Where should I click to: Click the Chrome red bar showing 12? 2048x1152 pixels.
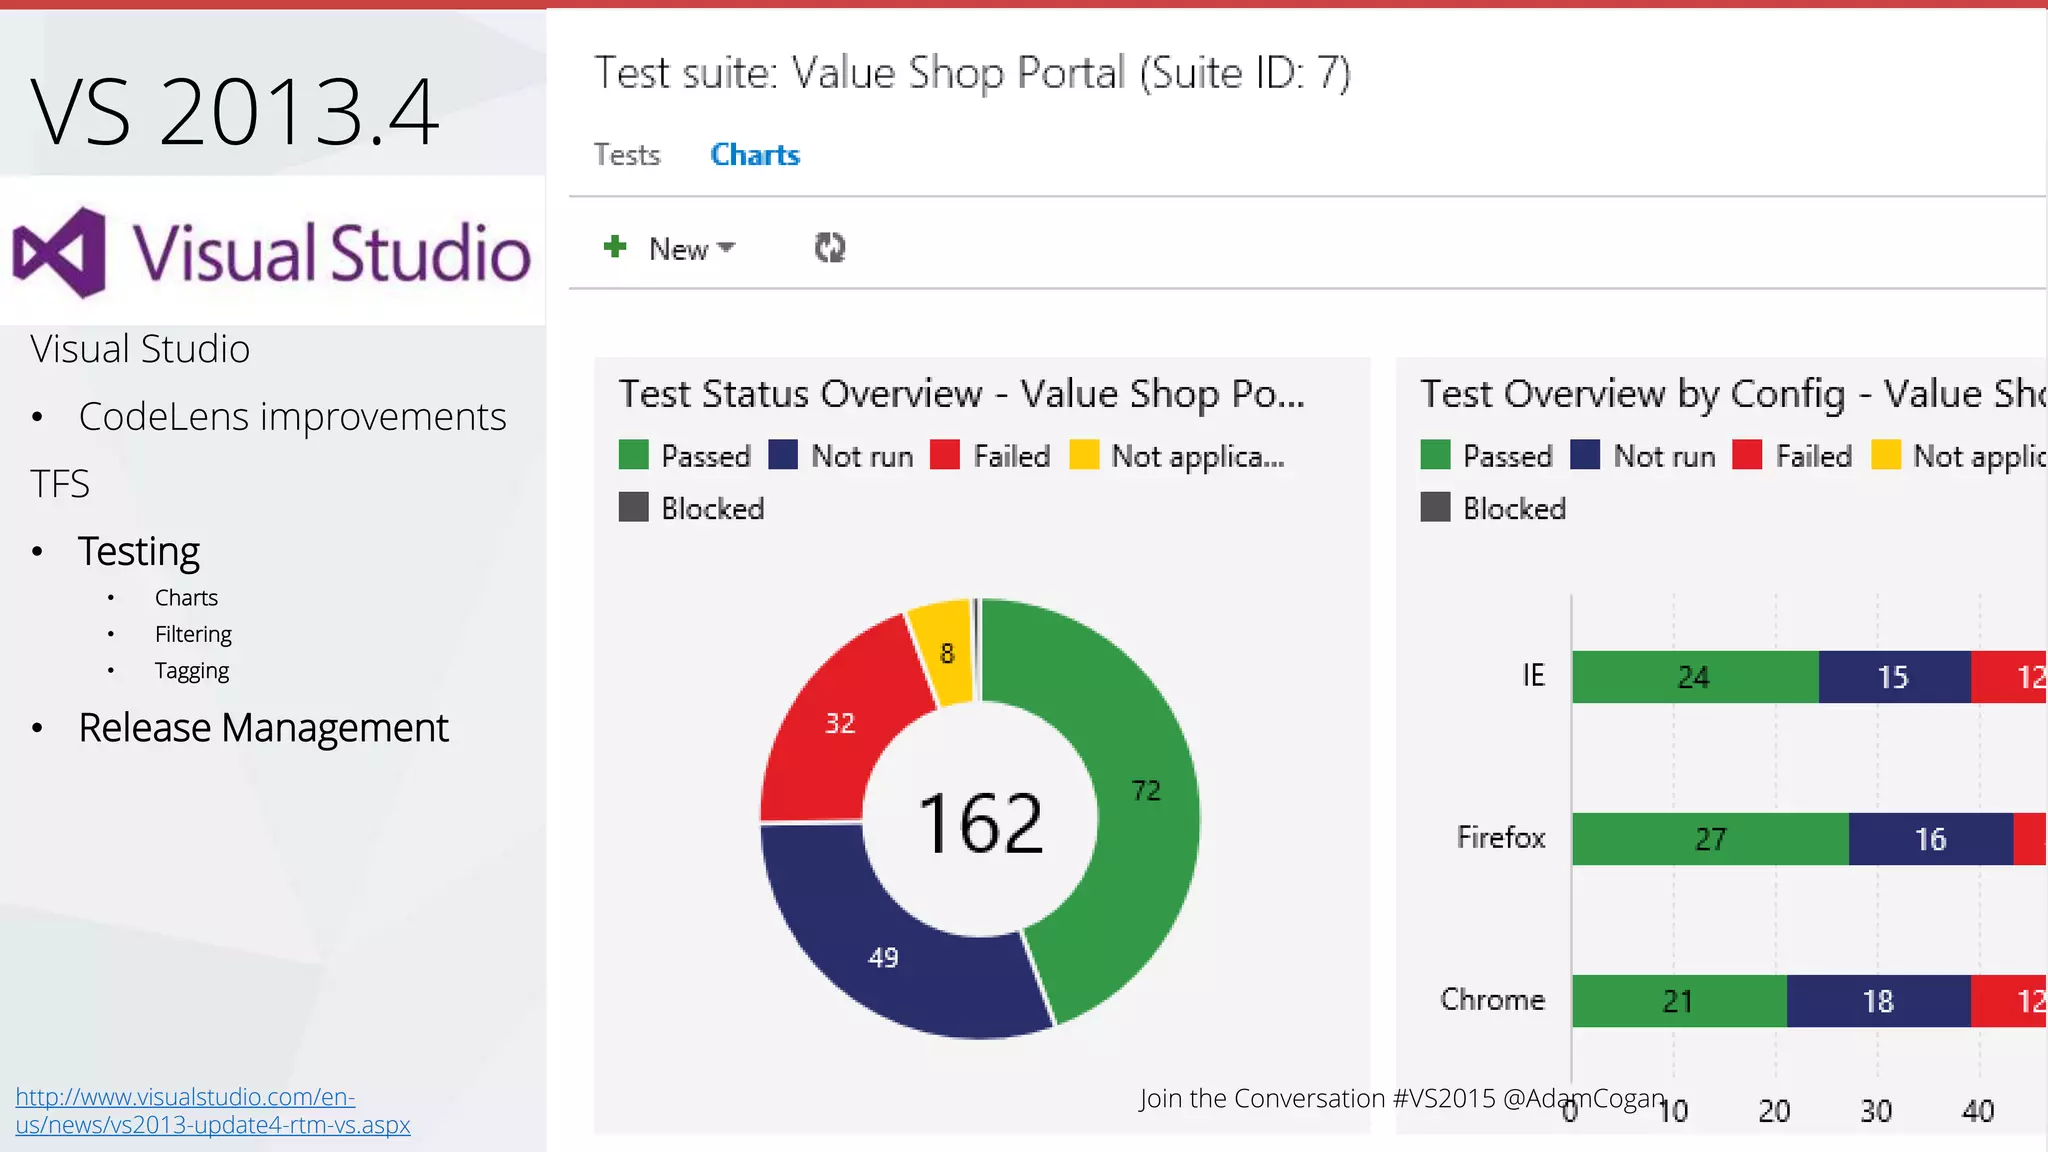[x=2009, y=1001]
